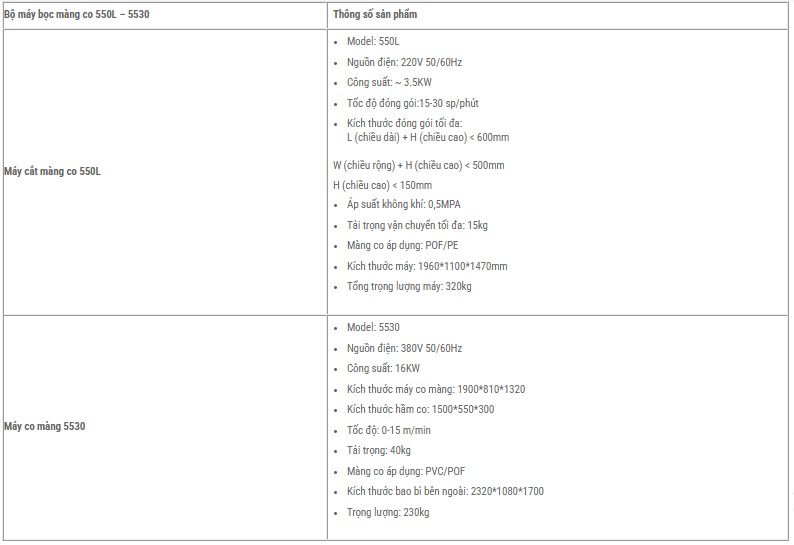Click the 'Công suất: ~ 3.5KW' line

(389, 83)
